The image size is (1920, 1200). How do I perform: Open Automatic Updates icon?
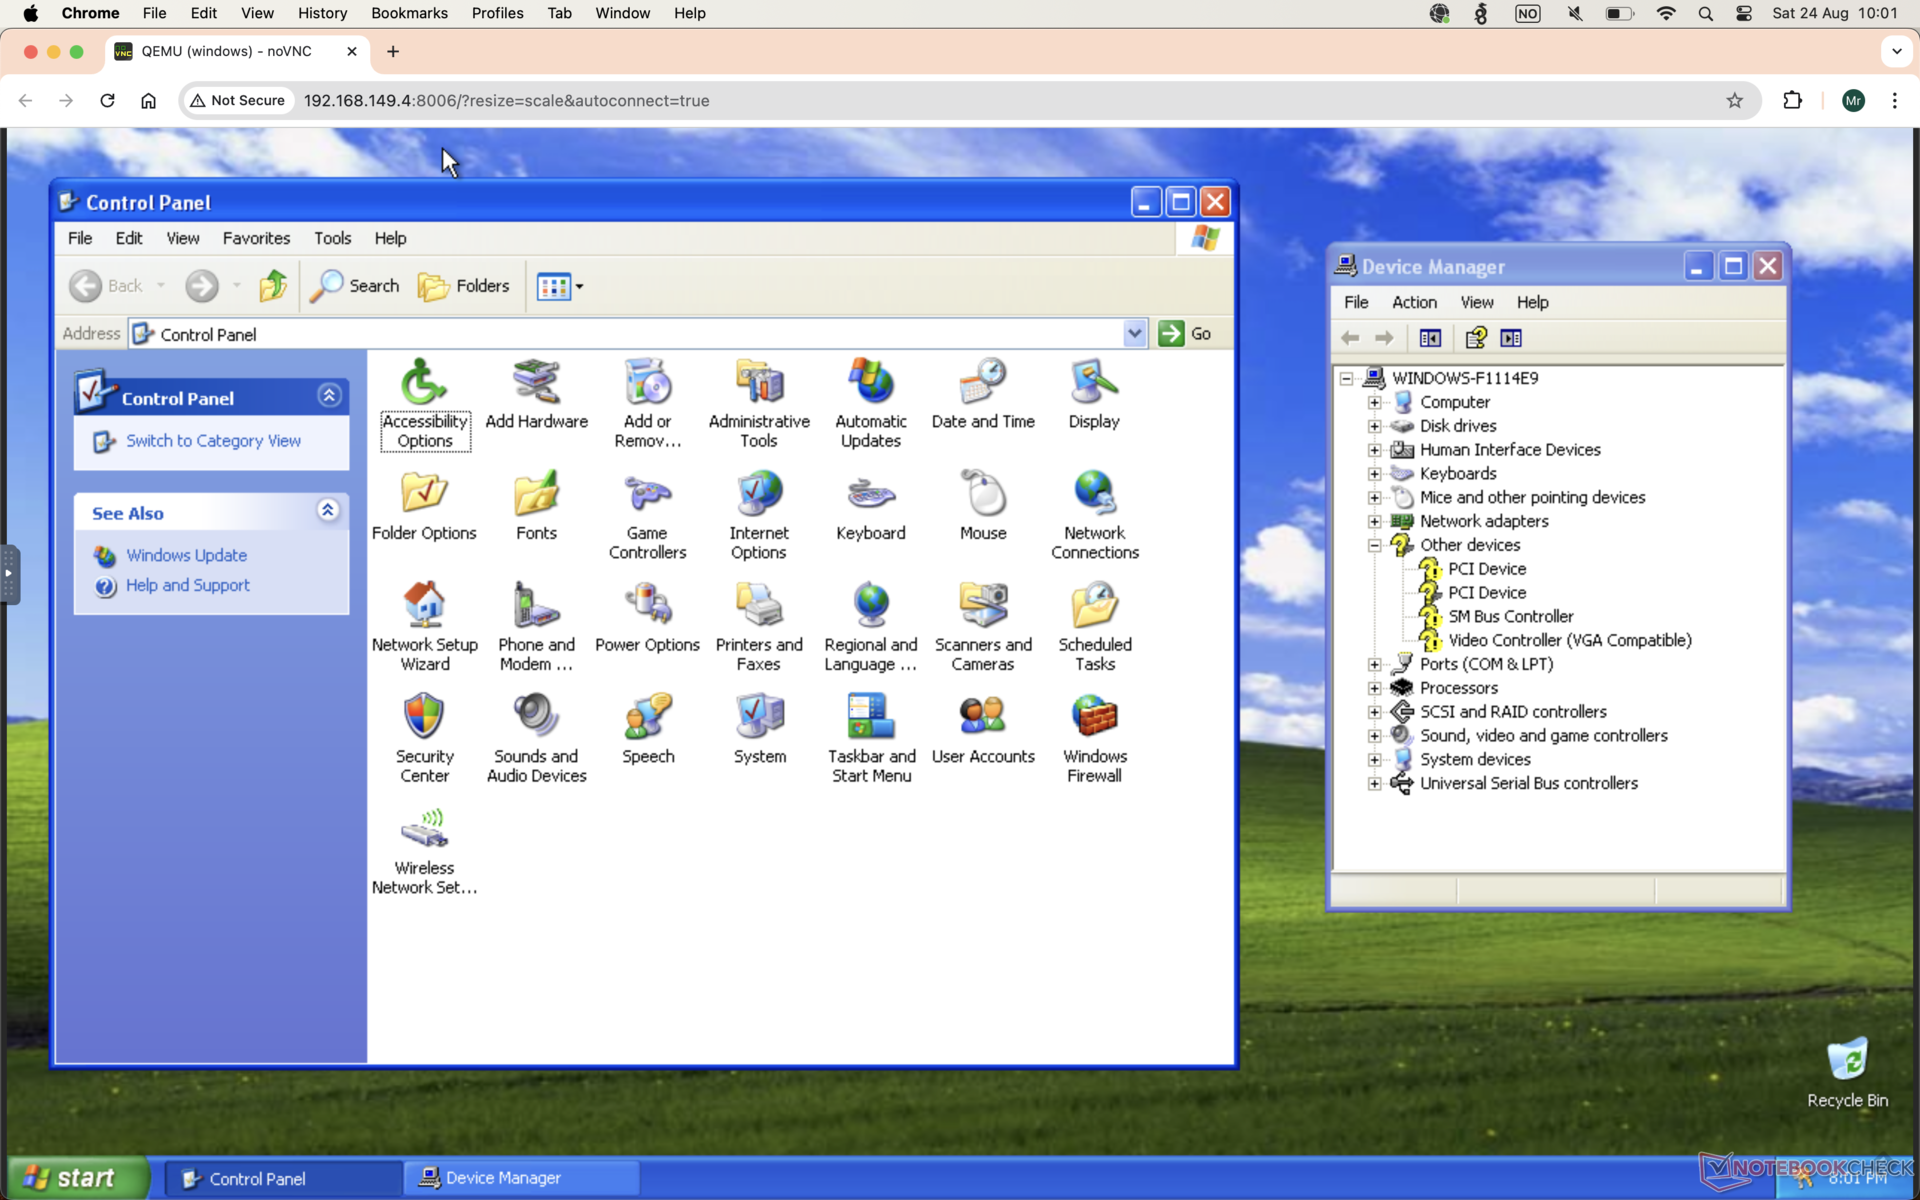click(x=871, y=403)
